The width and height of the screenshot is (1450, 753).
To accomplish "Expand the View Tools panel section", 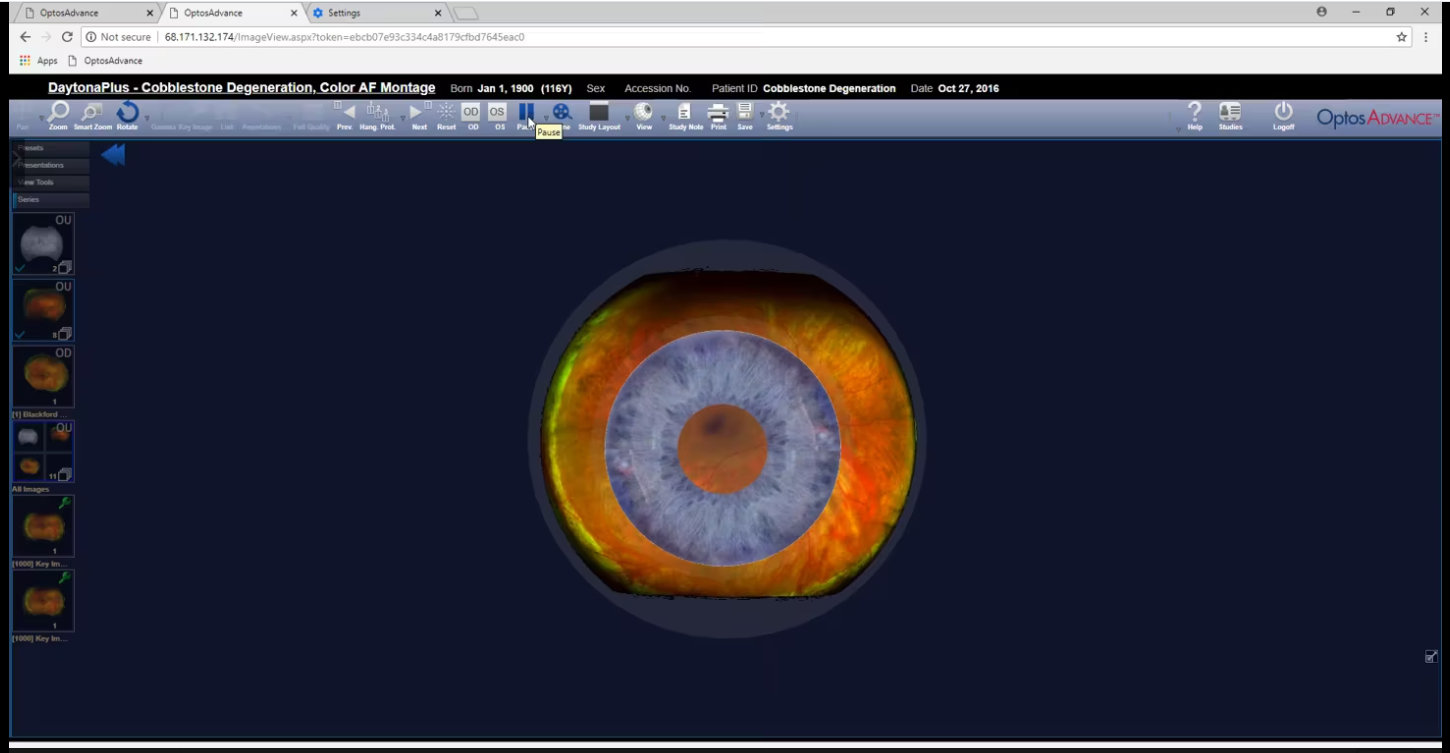I will coord(51,182).
